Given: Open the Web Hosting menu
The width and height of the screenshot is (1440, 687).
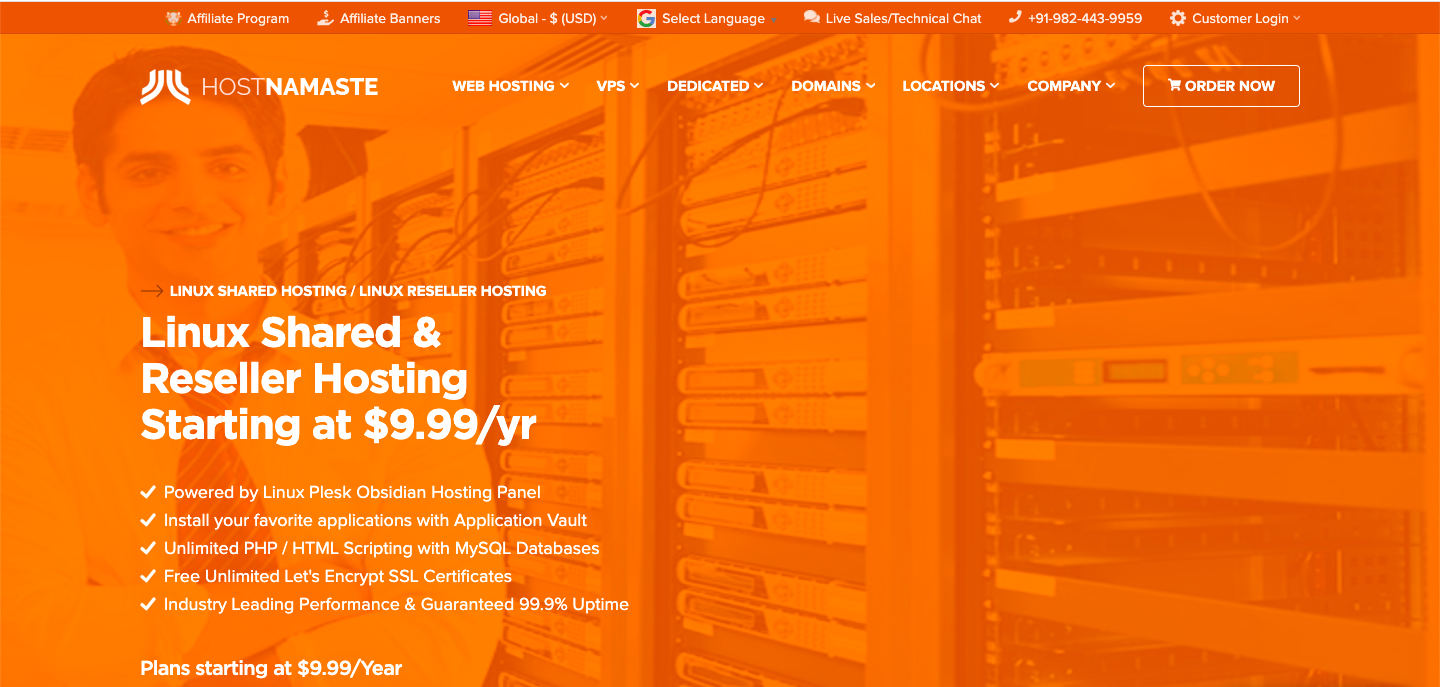Looking at the screenshot, I should click(x=510, y=86).
